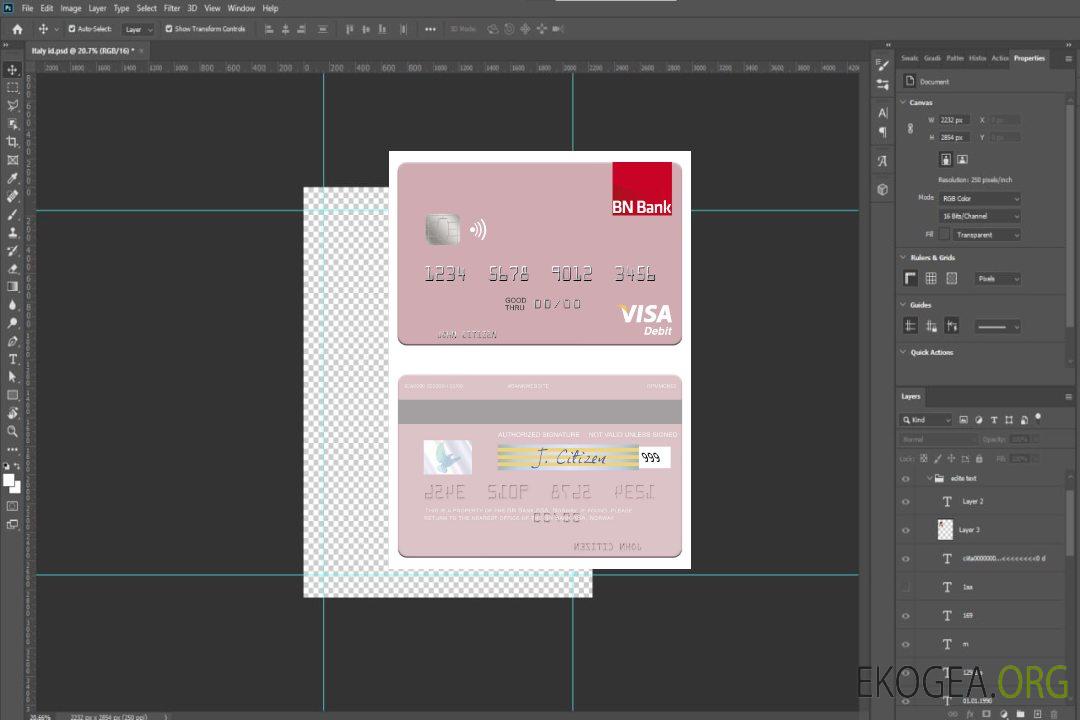
Task: Open the Glyphs panel icon
Action: click(x=883, y=161)
